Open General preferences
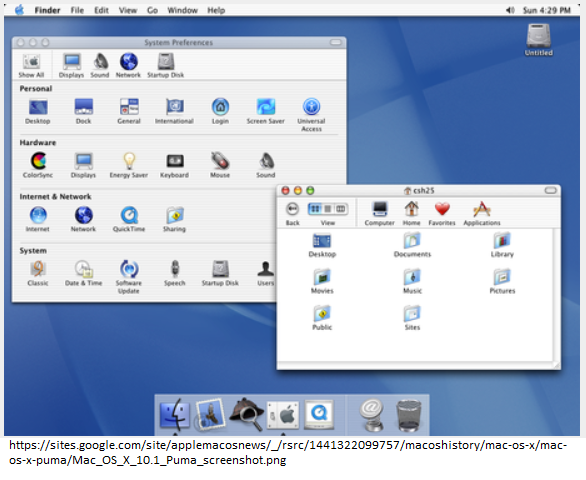 [129, 111]
